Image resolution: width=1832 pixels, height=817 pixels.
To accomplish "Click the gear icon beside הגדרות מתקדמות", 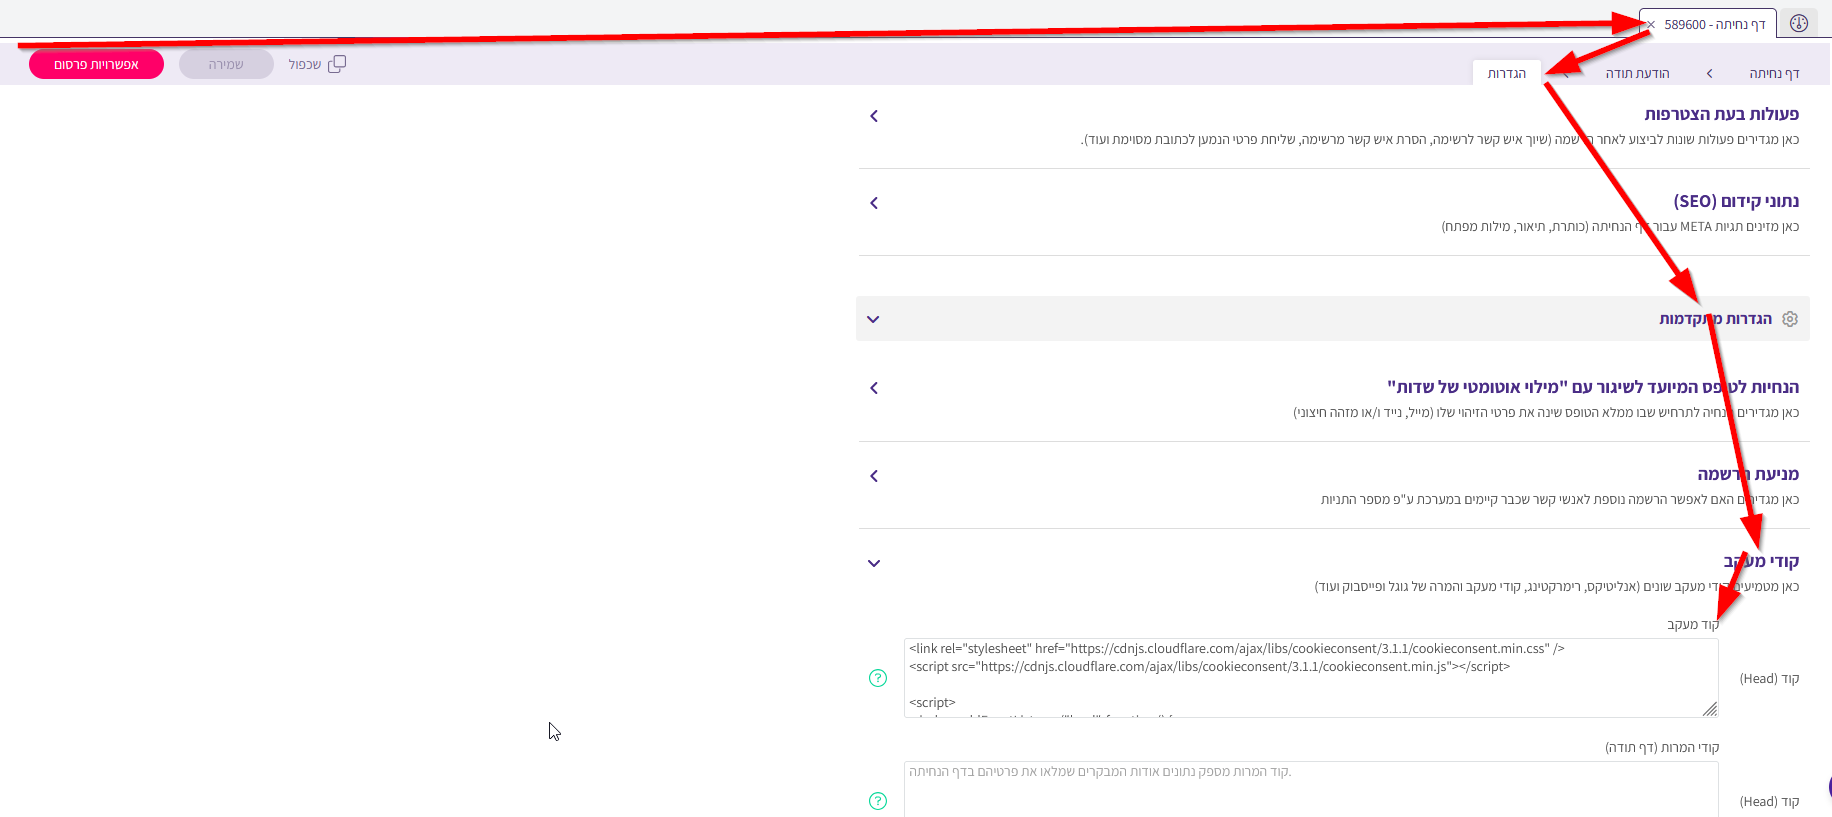I will [x=1790, y=319].
